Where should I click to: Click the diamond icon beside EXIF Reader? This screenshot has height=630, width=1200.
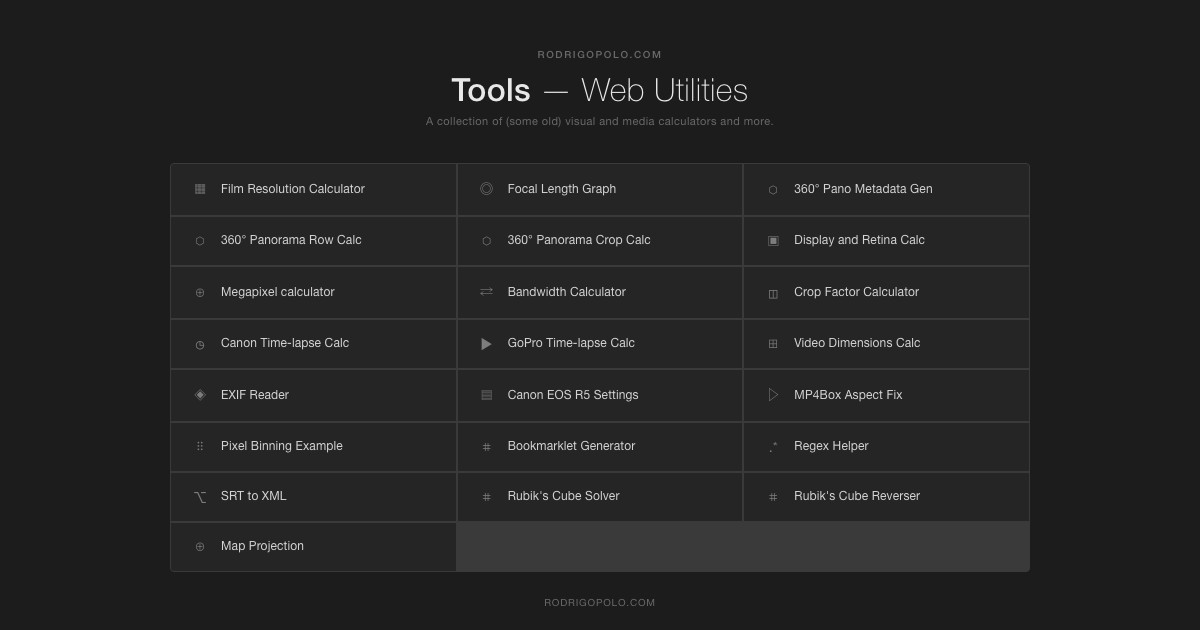pyautogui.click(x=200, y=395)
